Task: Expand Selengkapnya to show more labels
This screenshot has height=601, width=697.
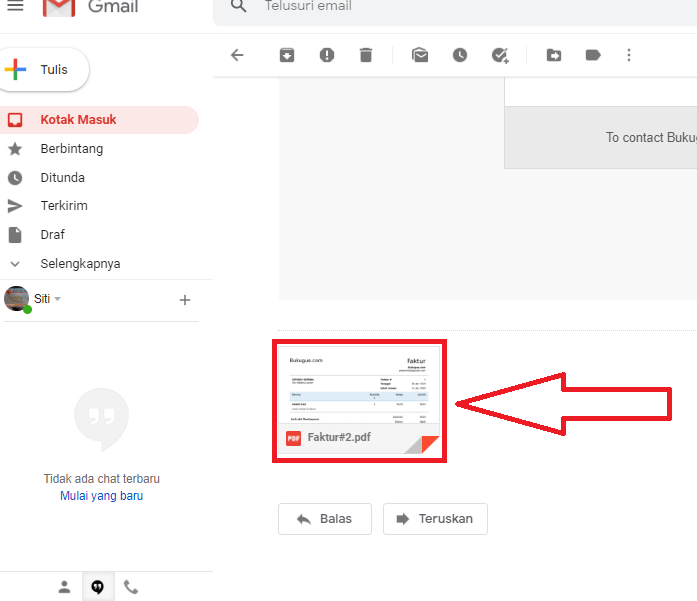Action: tap(80, 264)
